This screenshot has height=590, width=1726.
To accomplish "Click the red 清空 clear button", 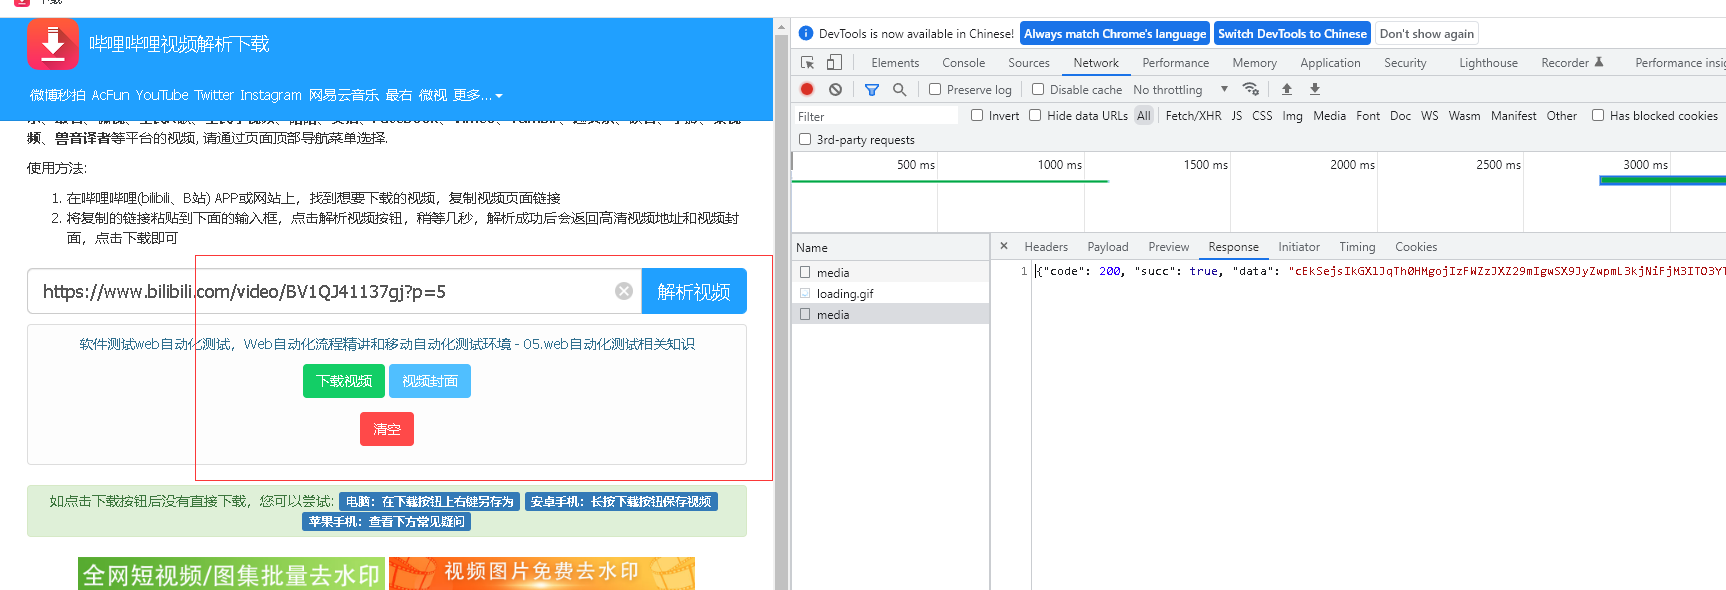I will pyautogui.click(x=387, y=429).
